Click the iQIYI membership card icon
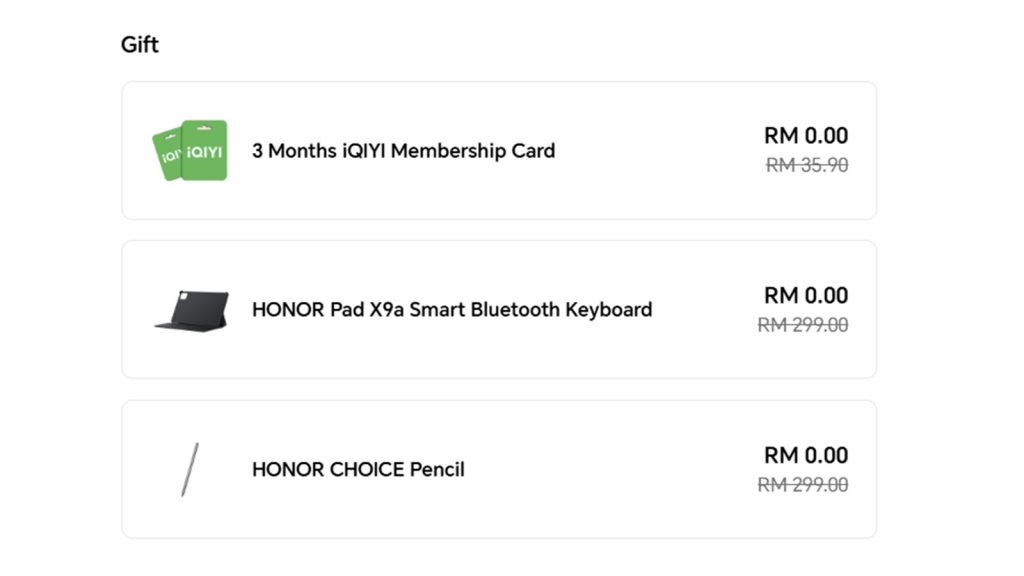This screenshot has height=576, width=1024. click(190, 151)
